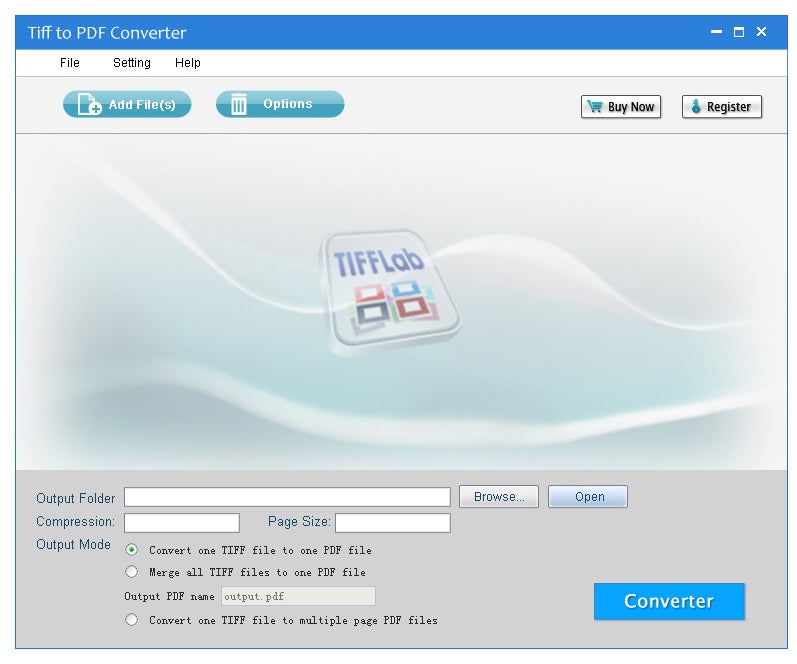Click the Compression field
The height and width of the screenshot is (664, 797).
point(182,523)
